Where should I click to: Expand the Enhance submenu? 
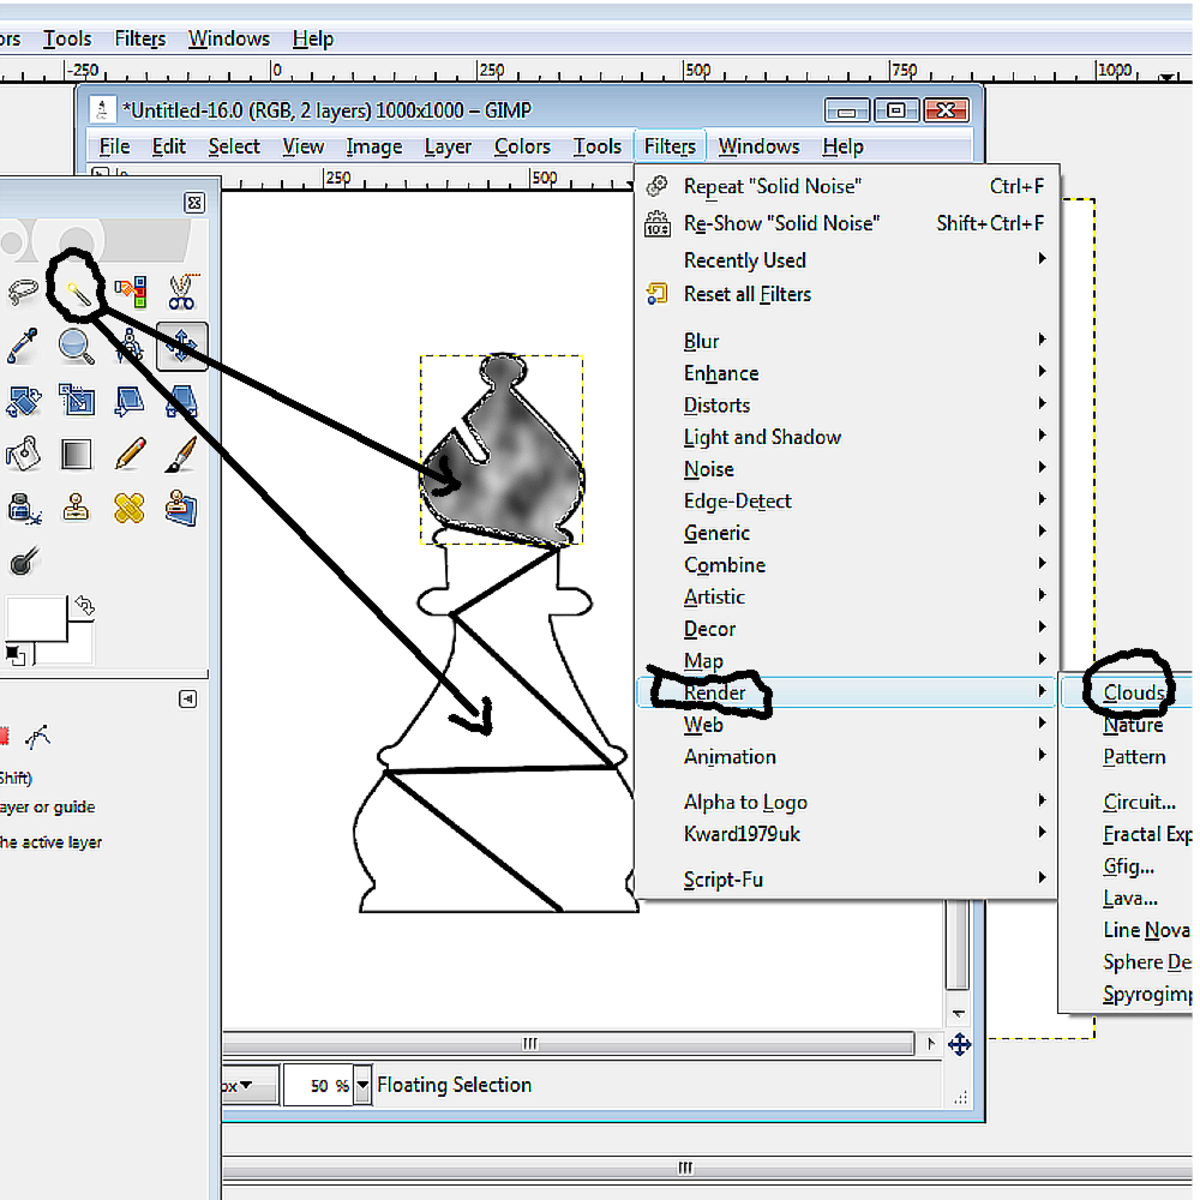point(846,373)
